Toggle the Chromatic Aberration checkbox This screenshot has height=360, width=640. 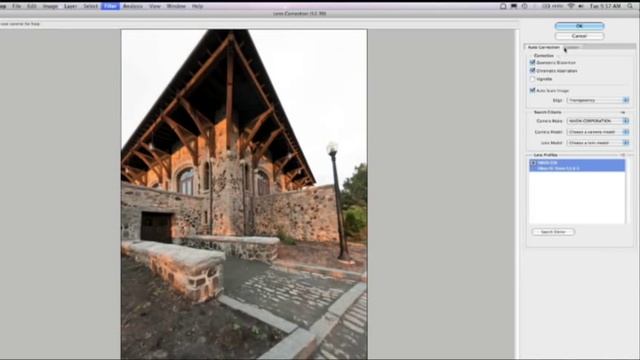click(532, 71)
